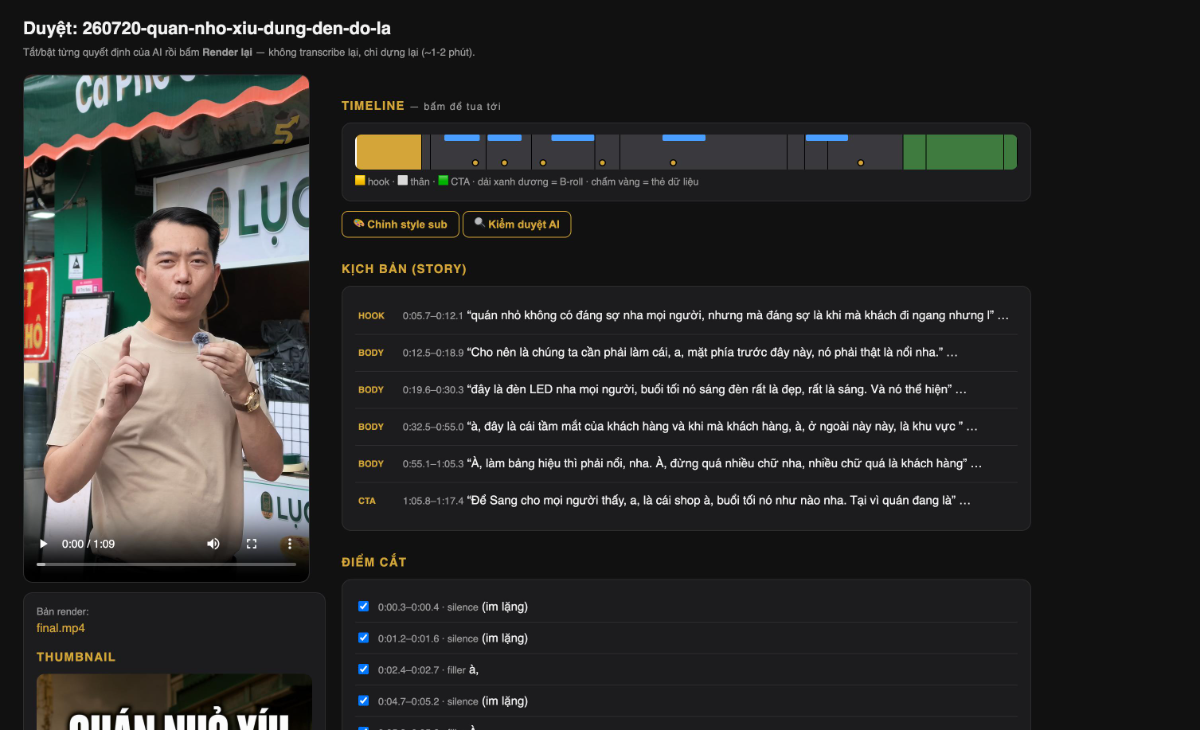
Task: Select the leftmost blue B-roll bar on timeline
Action: (x=462, y=138)
